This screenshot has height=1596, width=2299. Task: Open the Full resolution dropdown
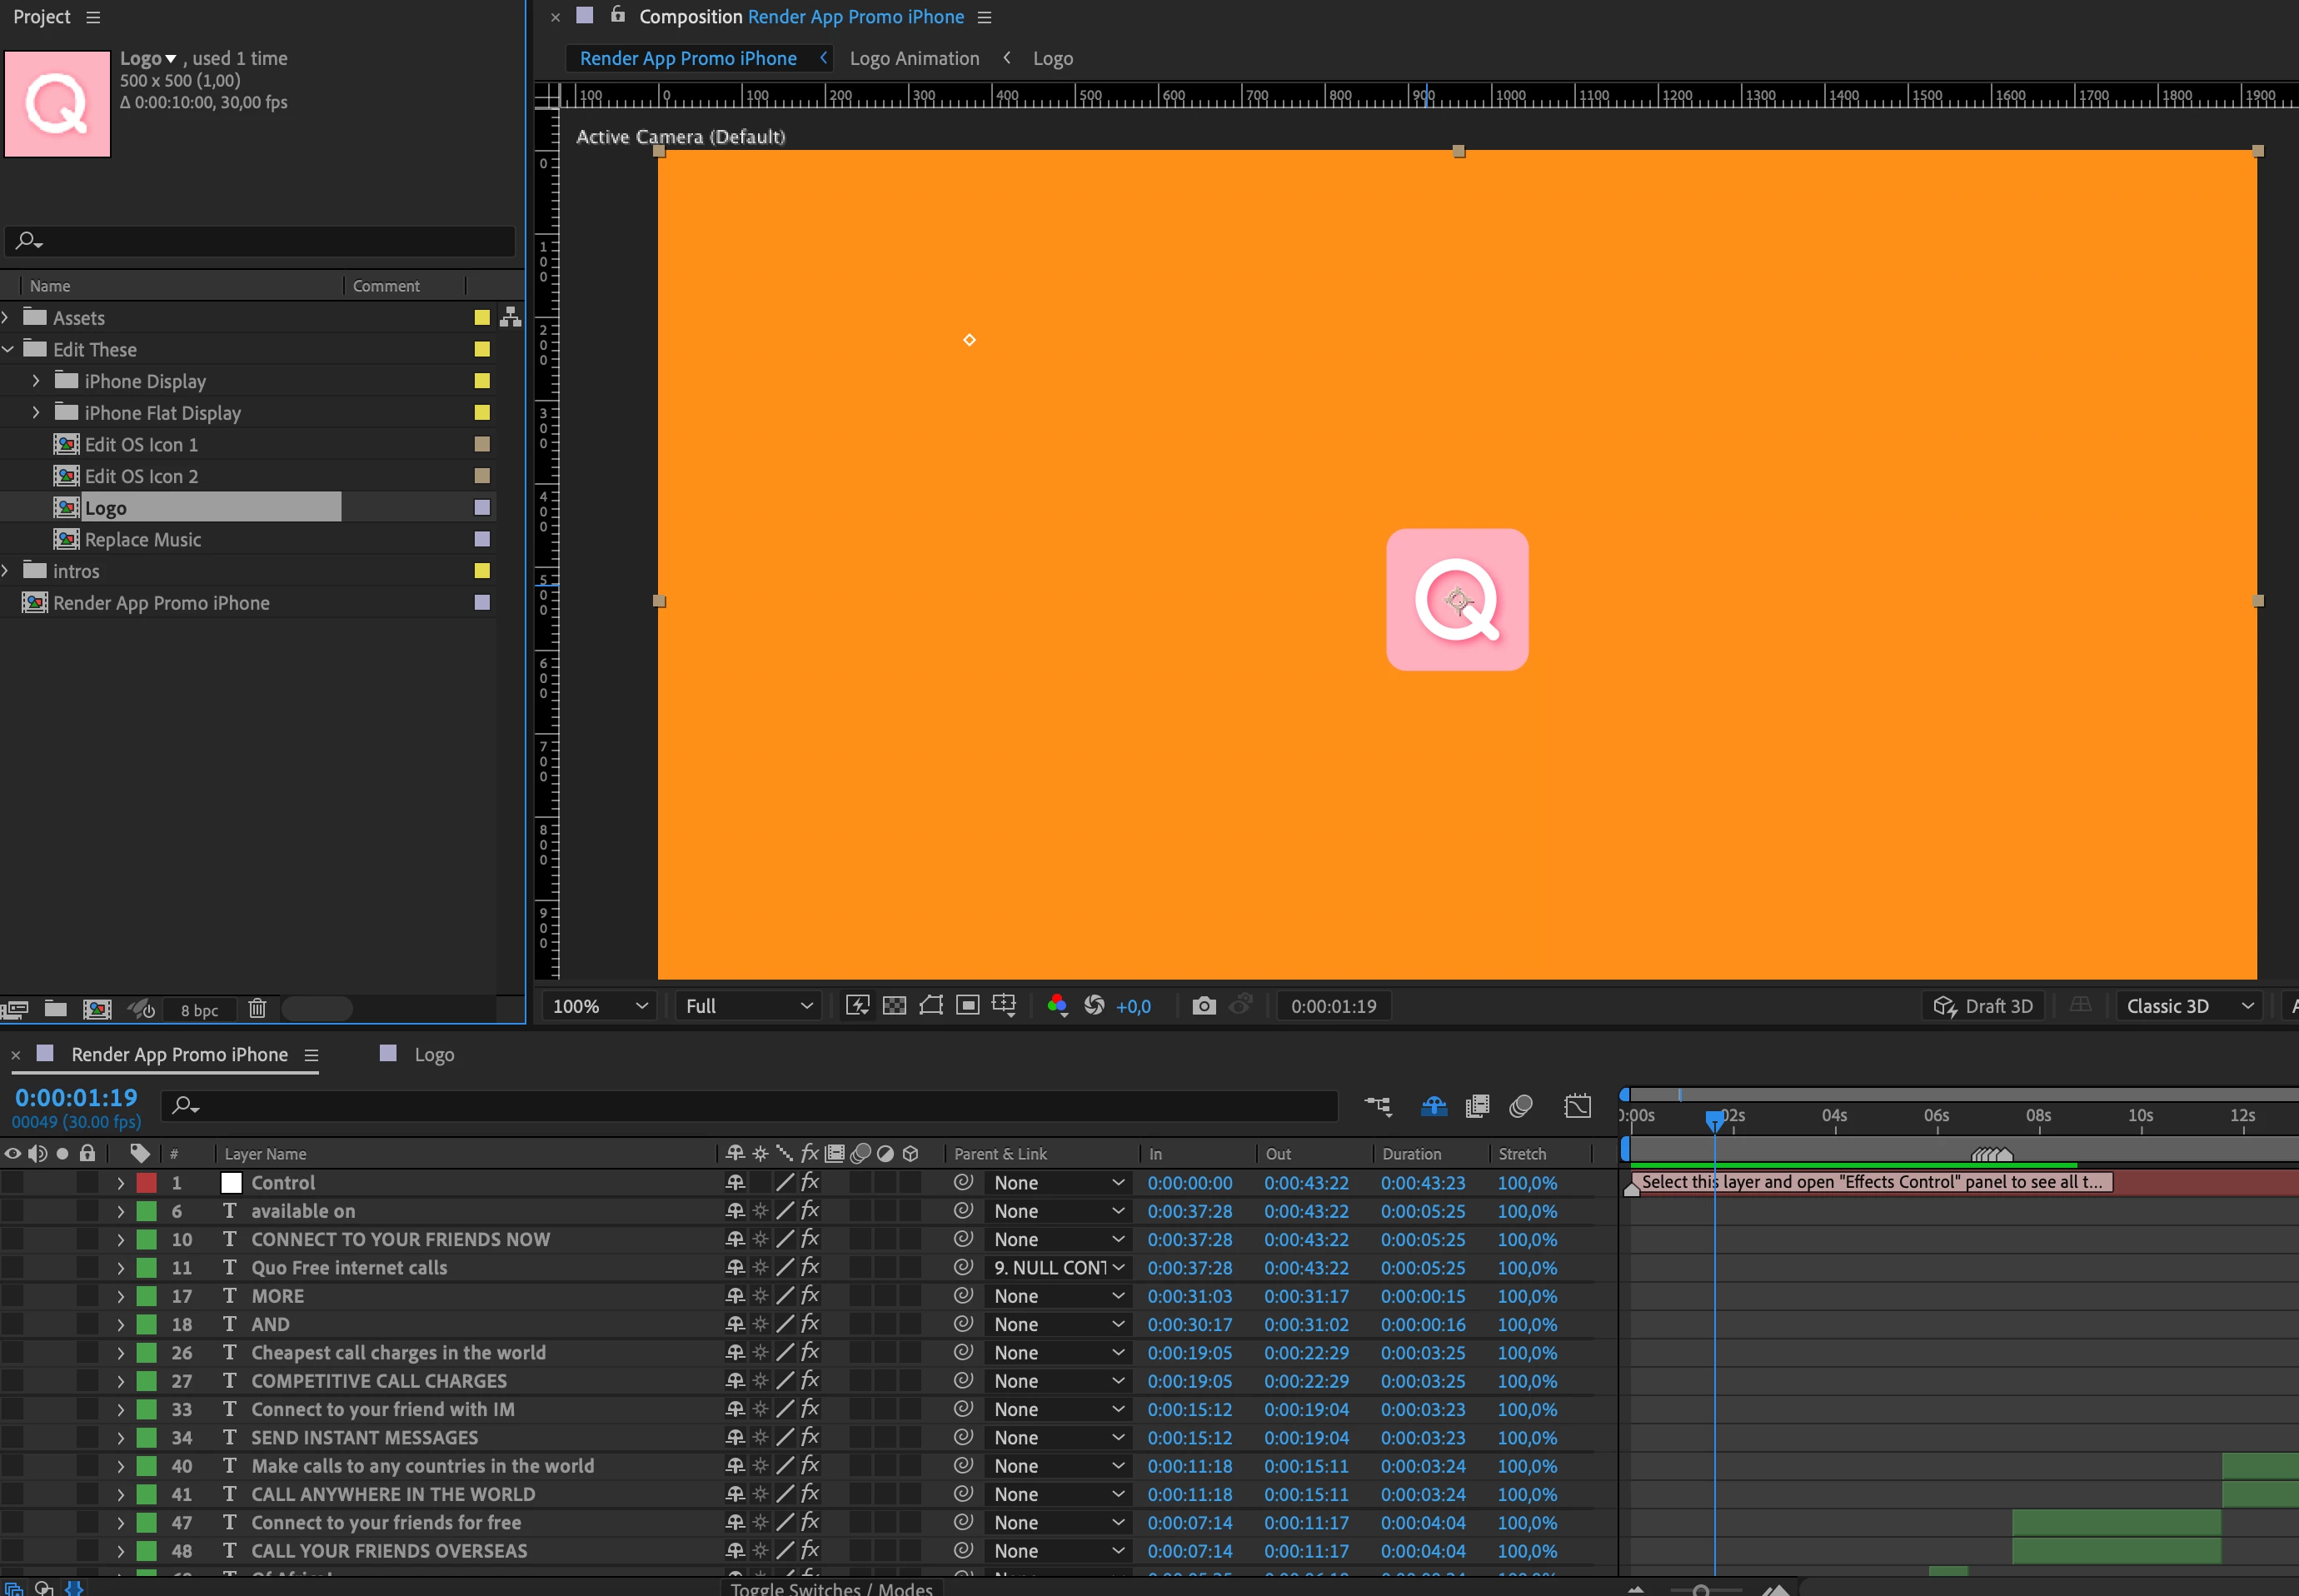748,1006
